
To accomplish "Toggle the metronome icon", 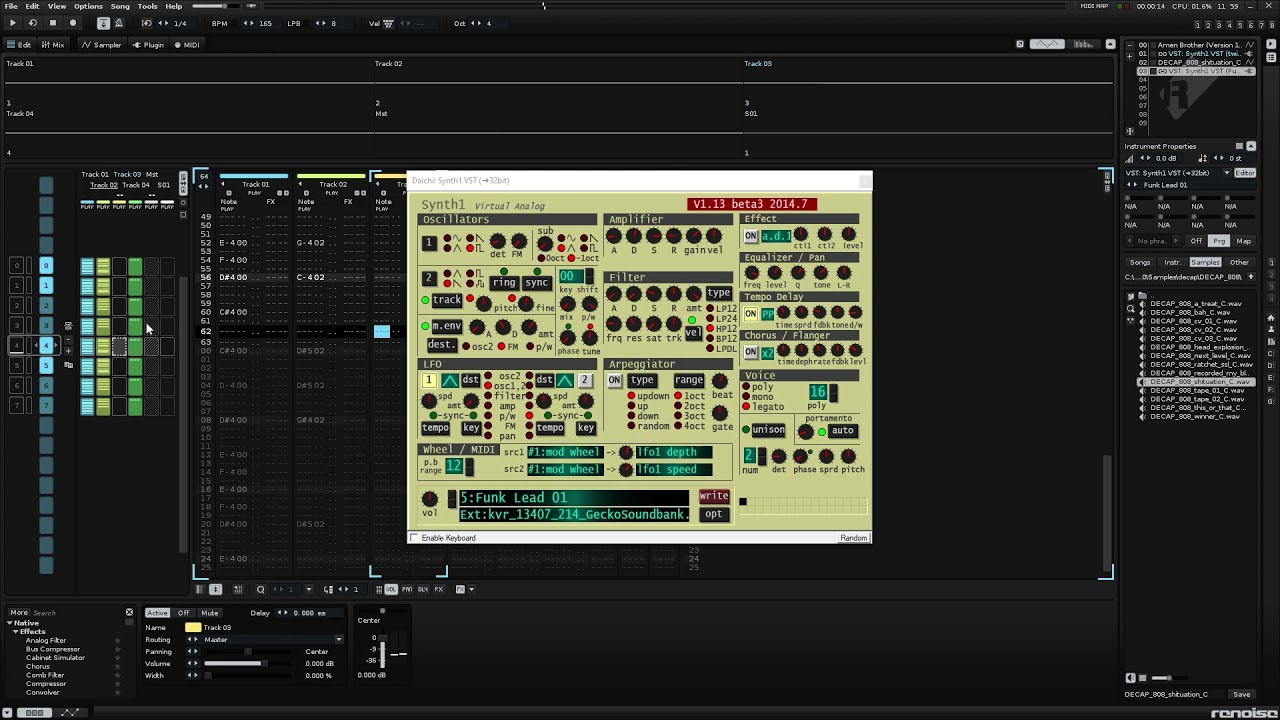I will click(119, 23).
